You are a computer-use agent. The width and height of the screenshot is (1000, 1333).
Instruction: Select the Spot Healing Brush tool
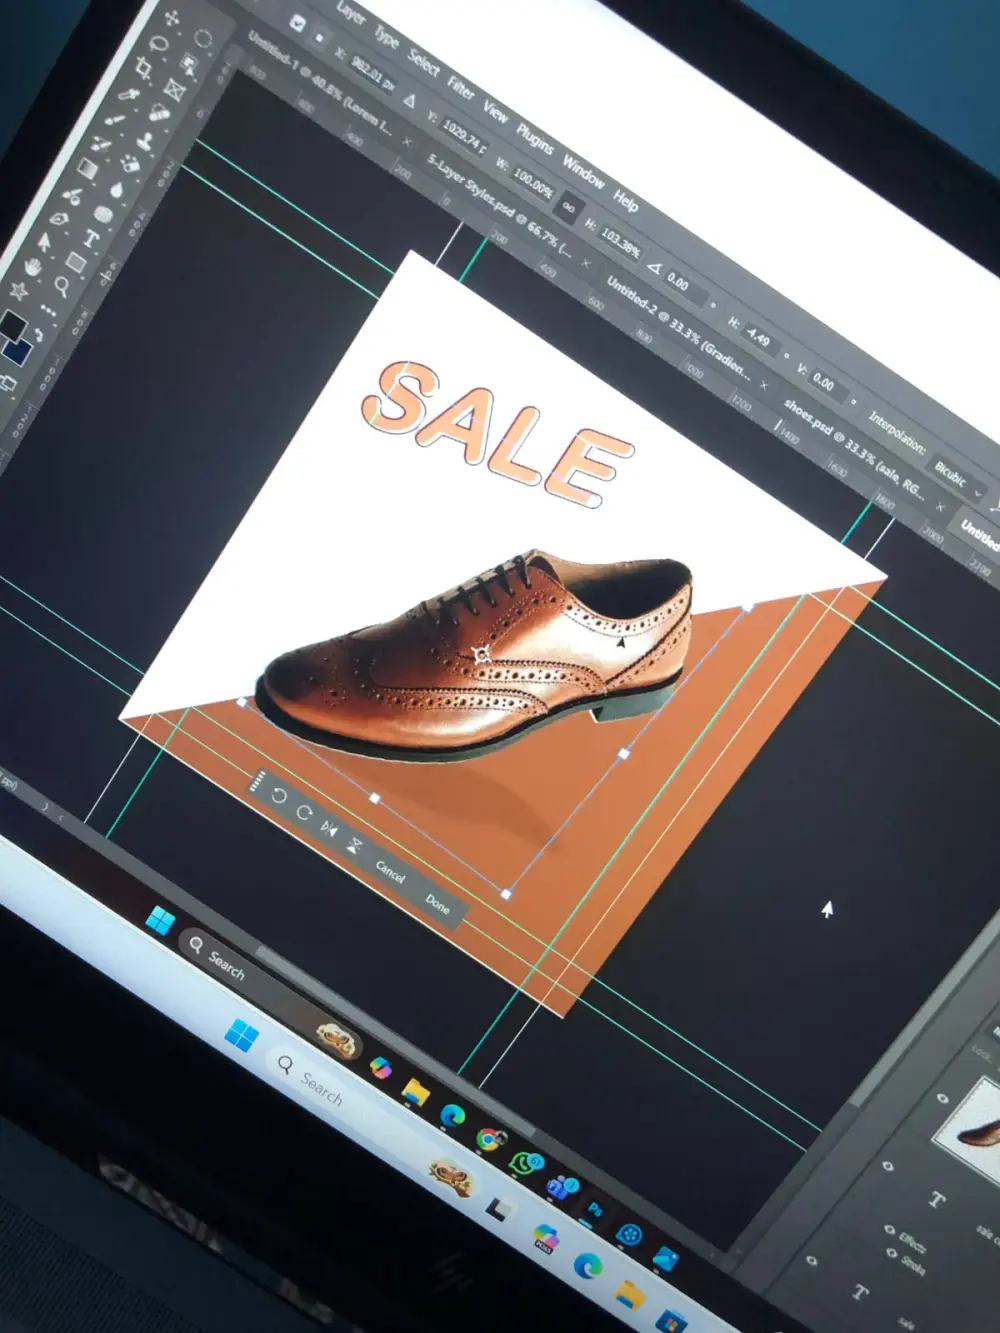click(159, 113)
